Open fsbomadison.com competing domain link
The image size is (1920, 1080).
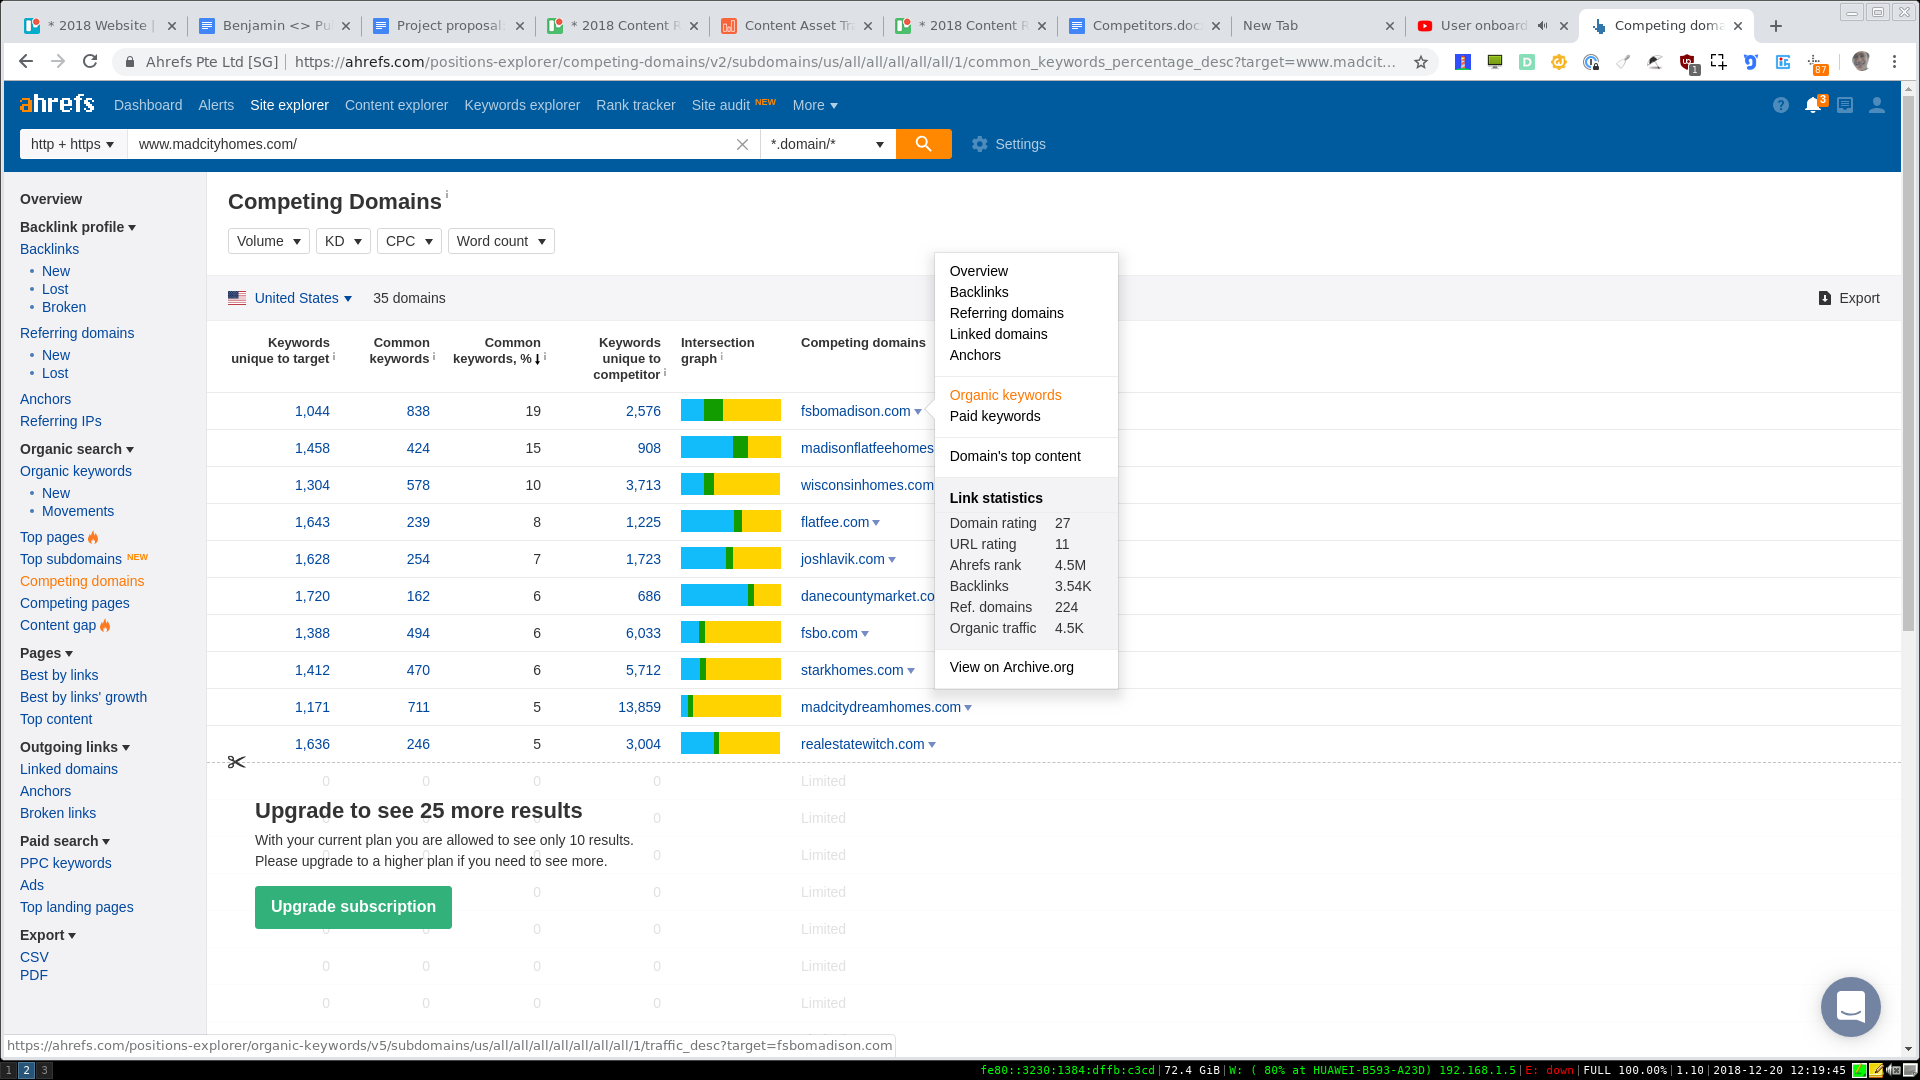tap(855, 411)
